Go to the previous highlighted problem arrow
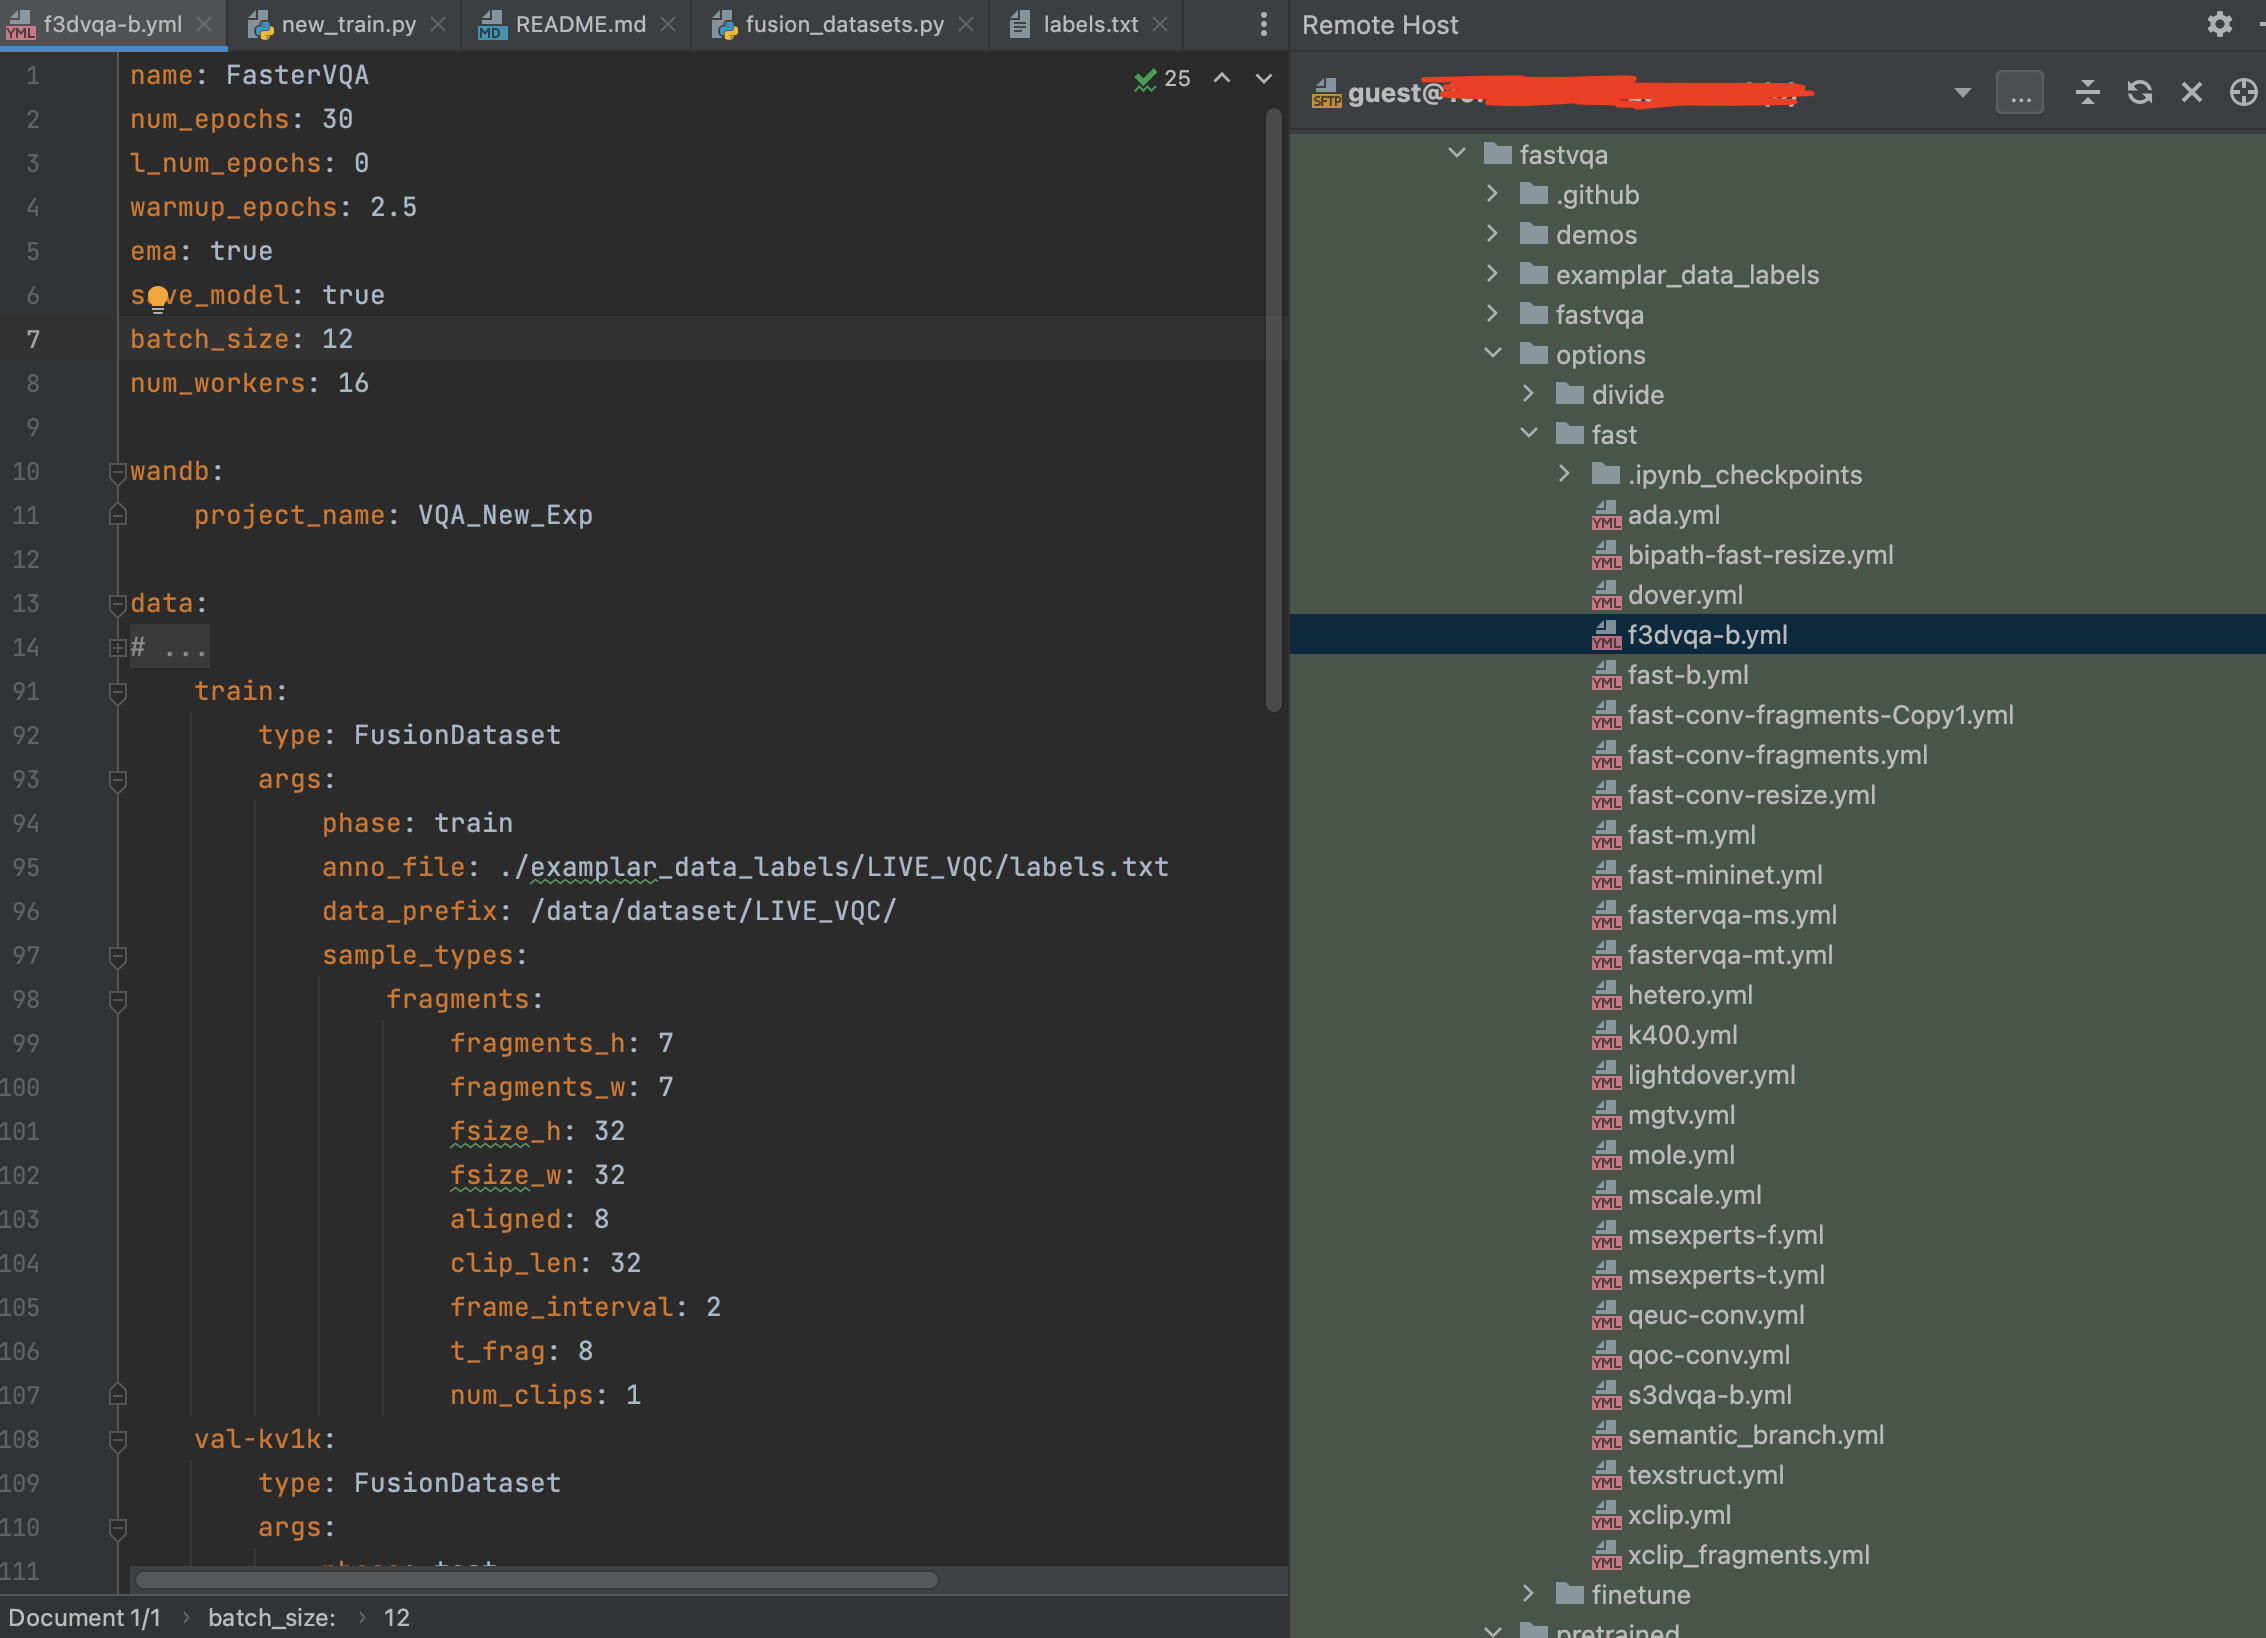The width and height of the screenshot is (2266, 1638). pyautogui.click(x=1222, y=78)
